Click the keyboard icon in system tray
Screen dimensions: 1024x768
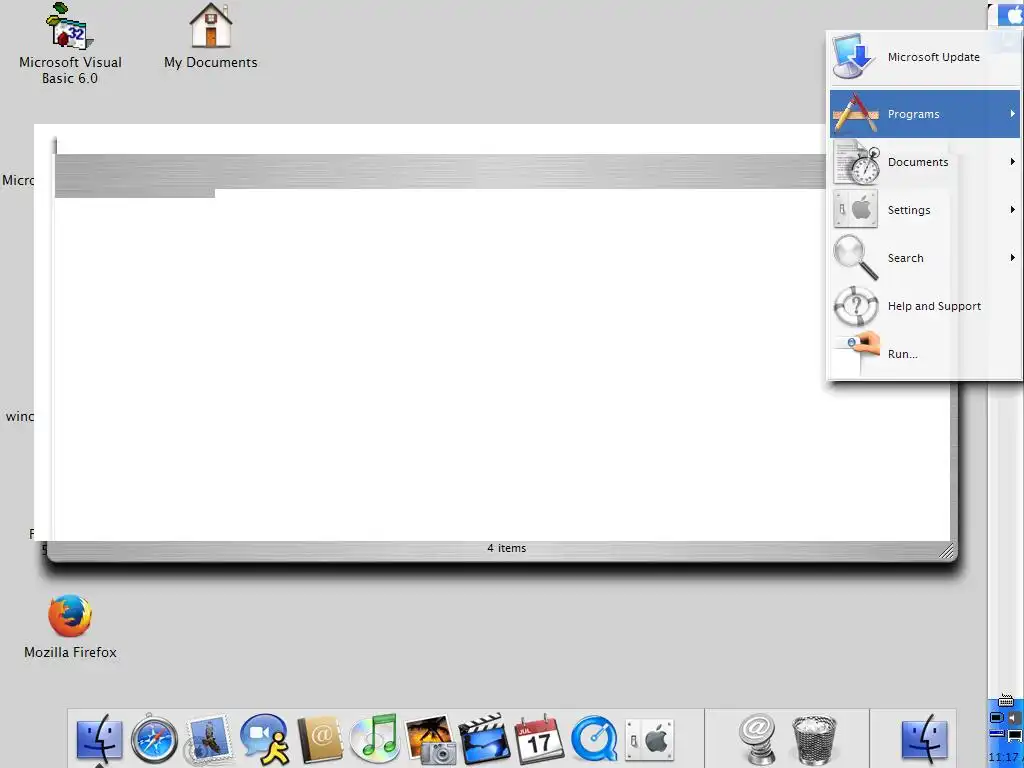click(x=1006, y=700)
